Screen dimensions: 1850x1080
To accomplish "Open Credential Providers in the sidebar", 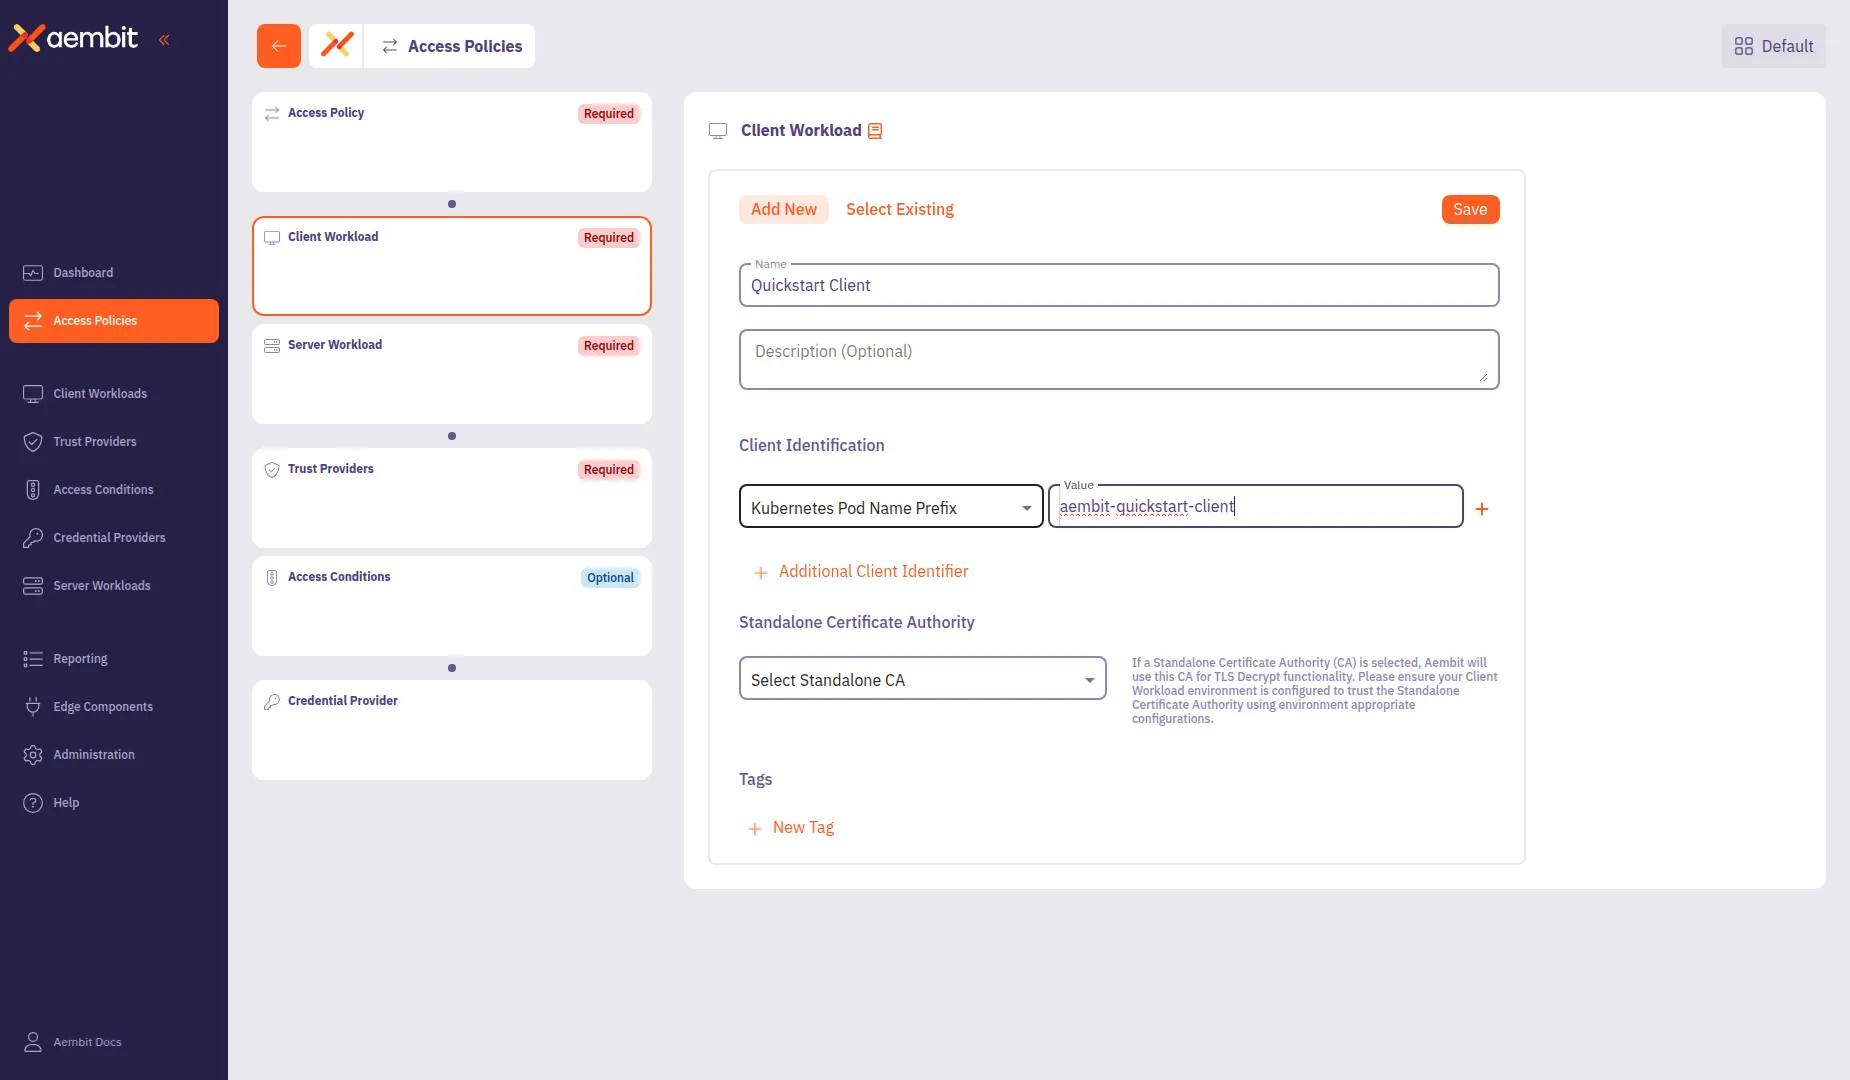I will 110,537.
